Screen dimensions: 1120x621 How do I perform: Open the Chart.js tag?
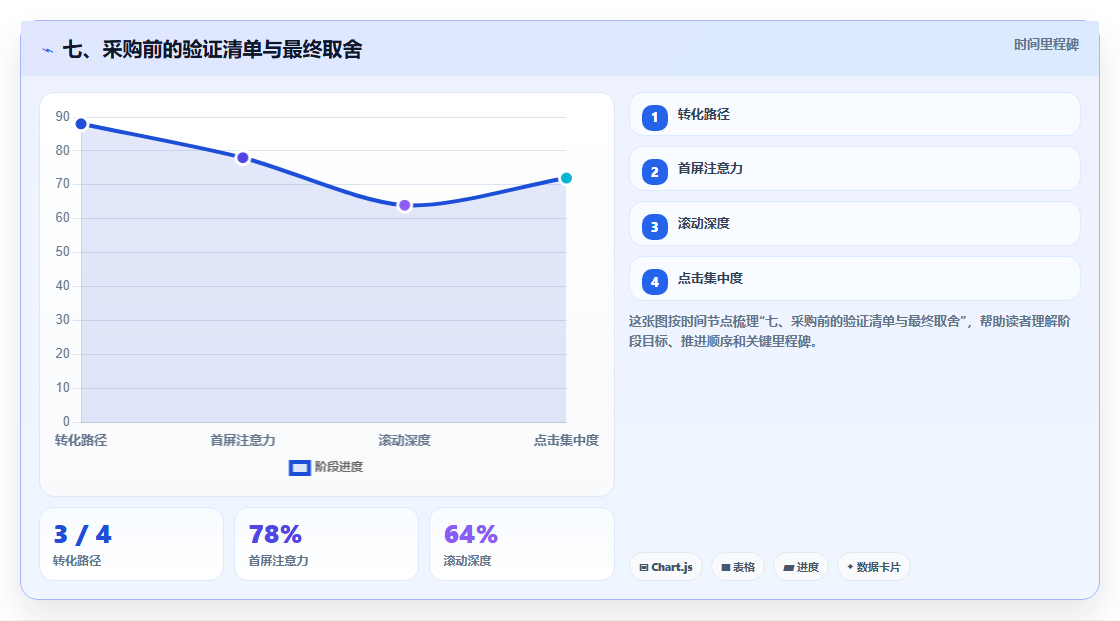(x=666, y=567)
